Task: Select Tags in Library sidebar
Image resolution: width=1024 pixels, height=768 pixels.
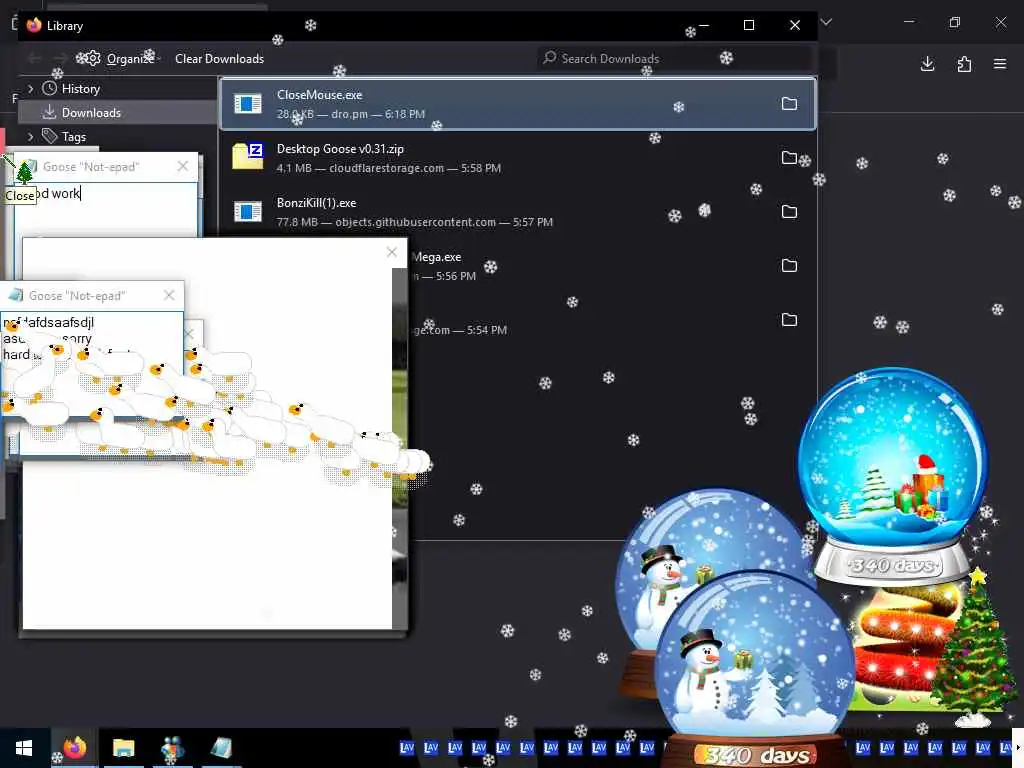Action: pos(74,136)
